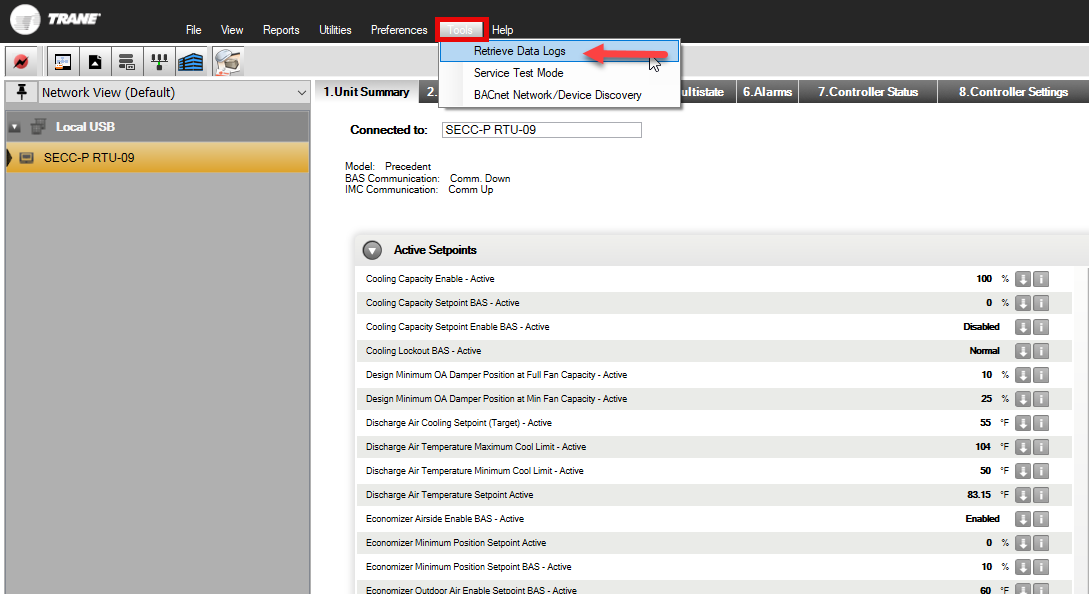Click down-arrow for Discharge Air Temperature Minimum Cool Limit
Image resolution: width=1089 pixels, height=594 pixels.
tap(1022, 471)
